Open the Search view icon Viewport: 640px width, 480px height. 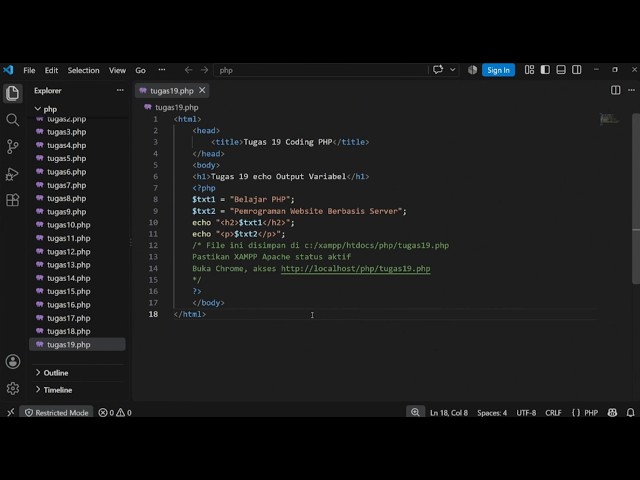click(13, 120)
